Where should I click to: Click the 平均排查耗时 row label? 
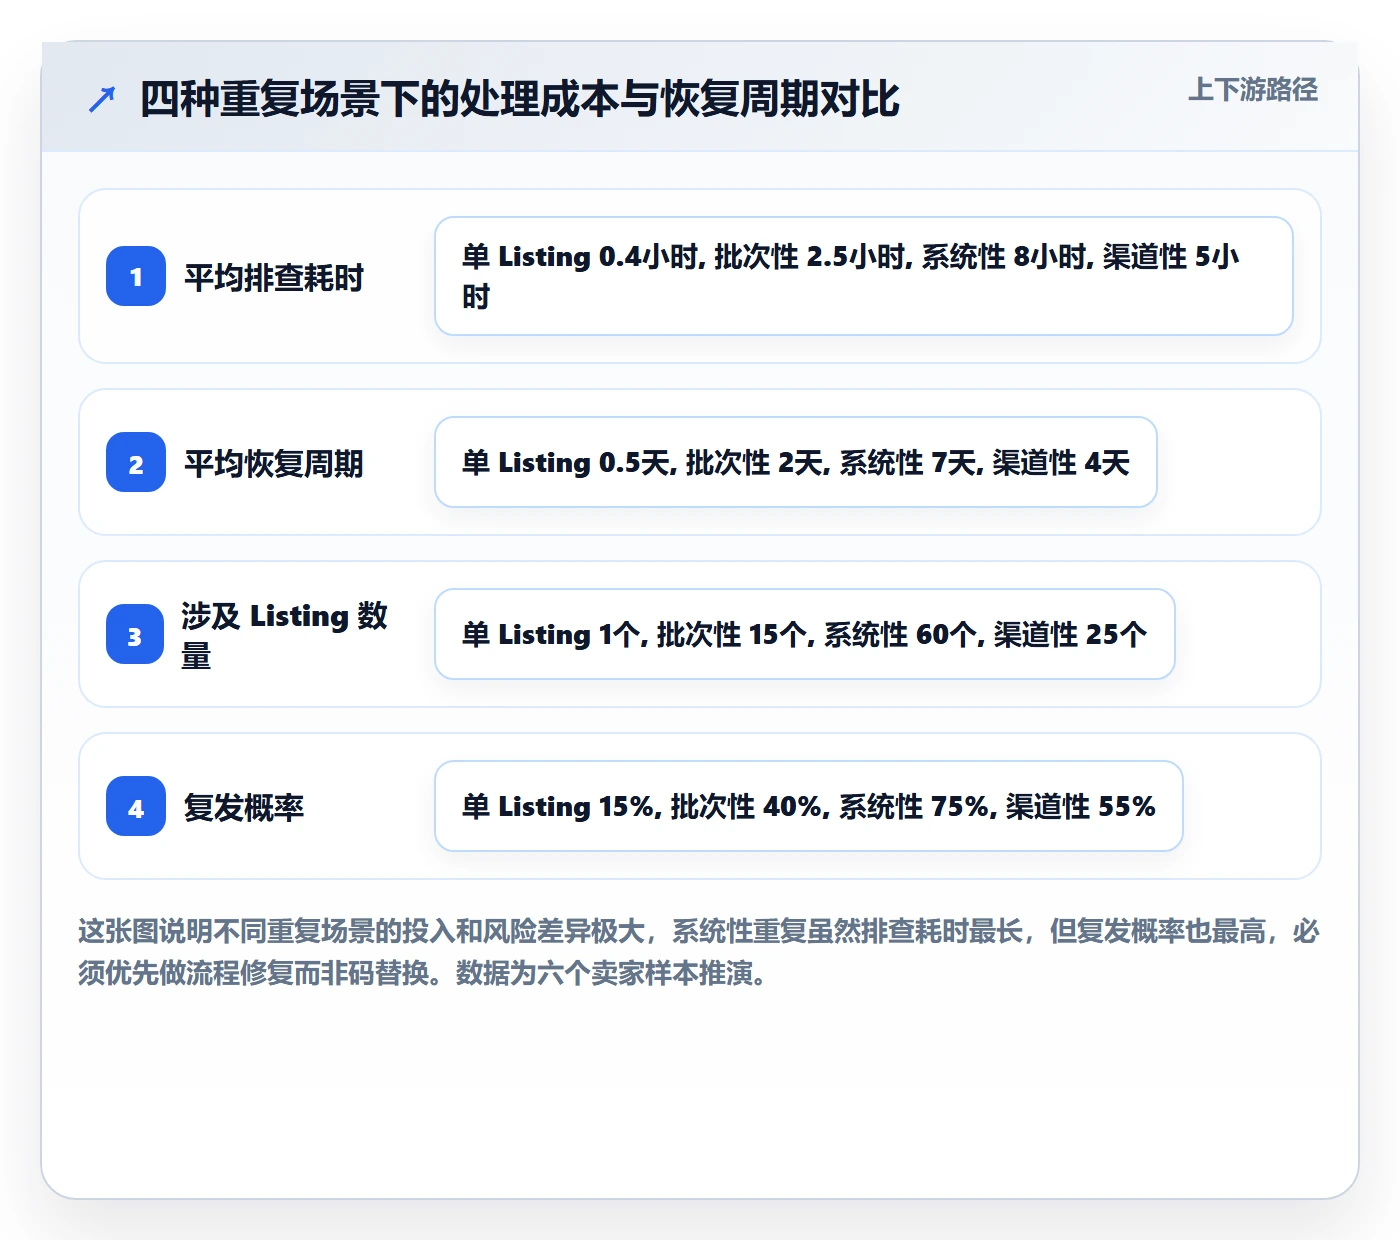(x=273, y=277)
